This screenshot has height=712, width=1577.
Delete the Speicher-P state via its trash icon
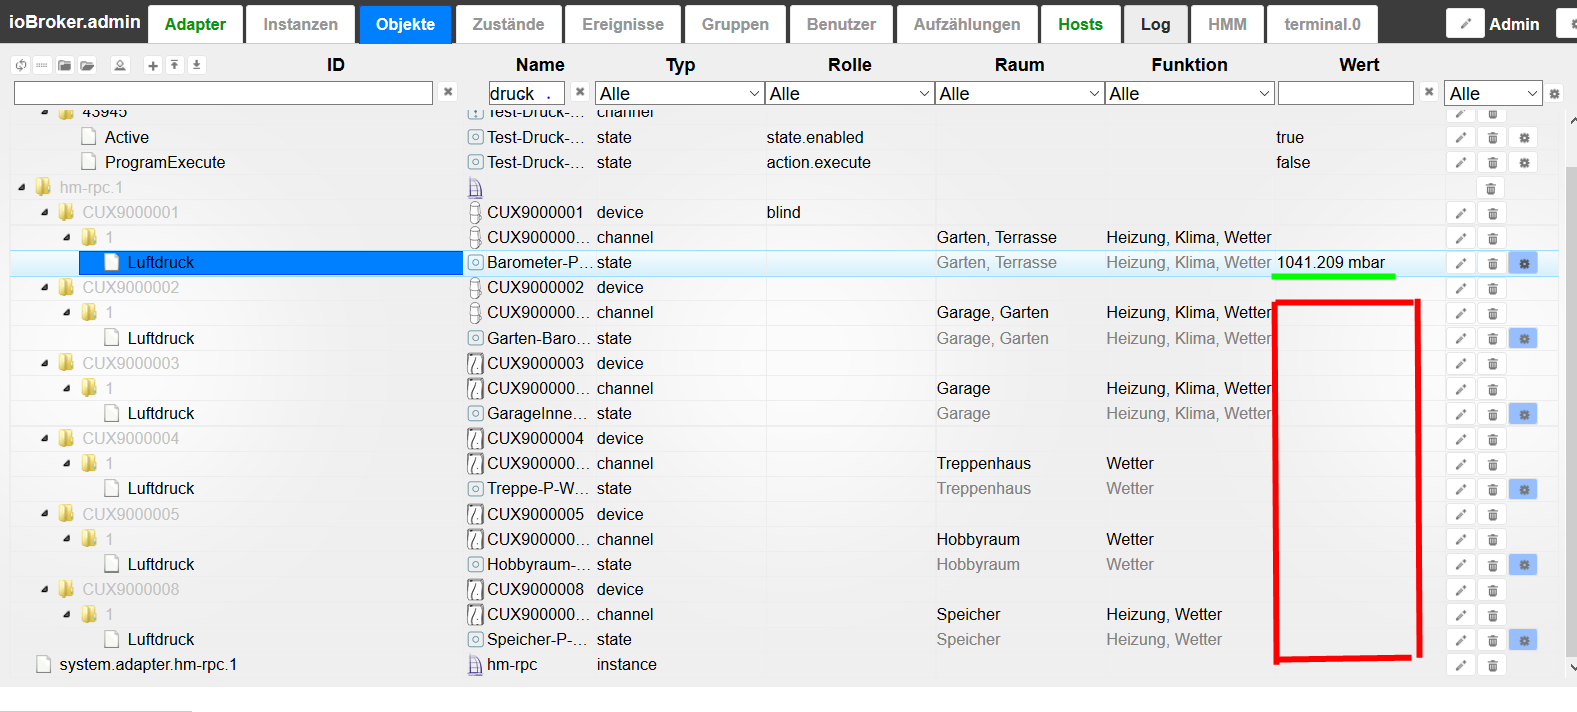(x=1492, y=640)
